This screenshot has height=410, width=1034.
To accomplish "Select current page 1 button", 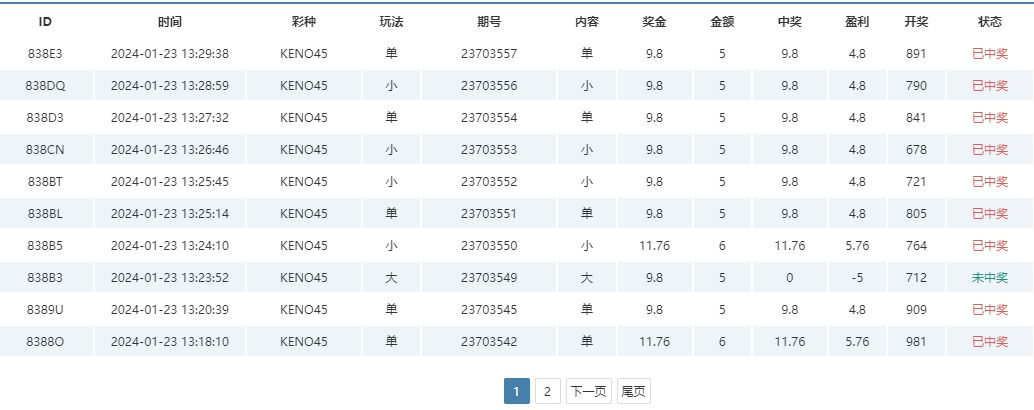I will click(x=516, y=392).
